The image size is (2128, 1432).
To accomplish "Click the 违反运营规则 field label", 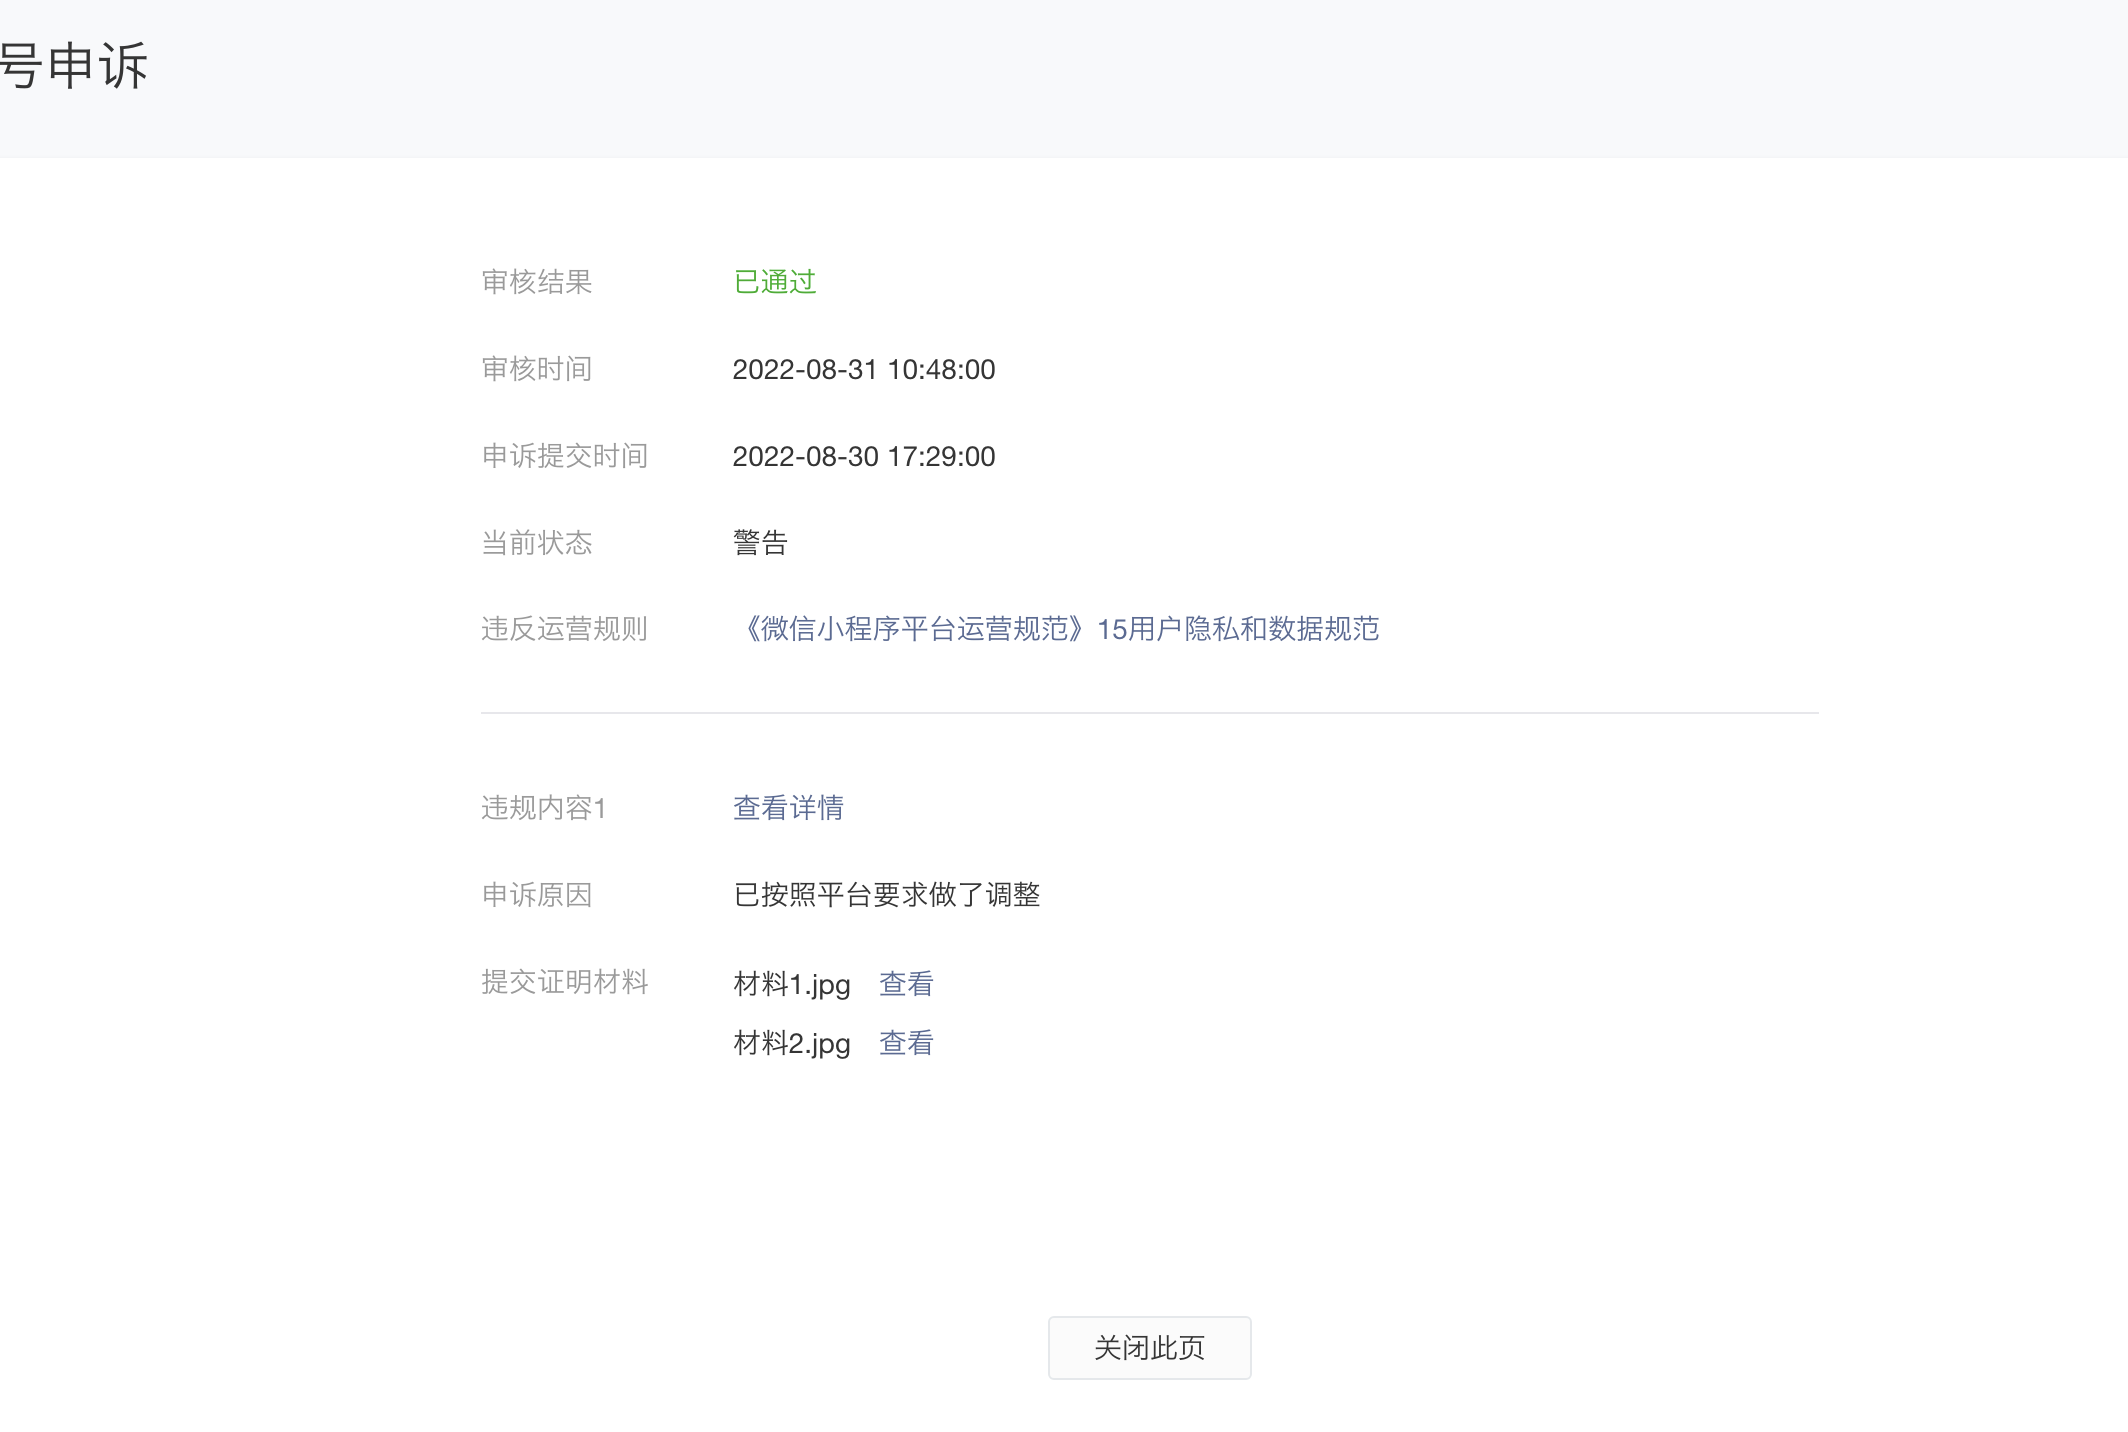I will [565, 629].
